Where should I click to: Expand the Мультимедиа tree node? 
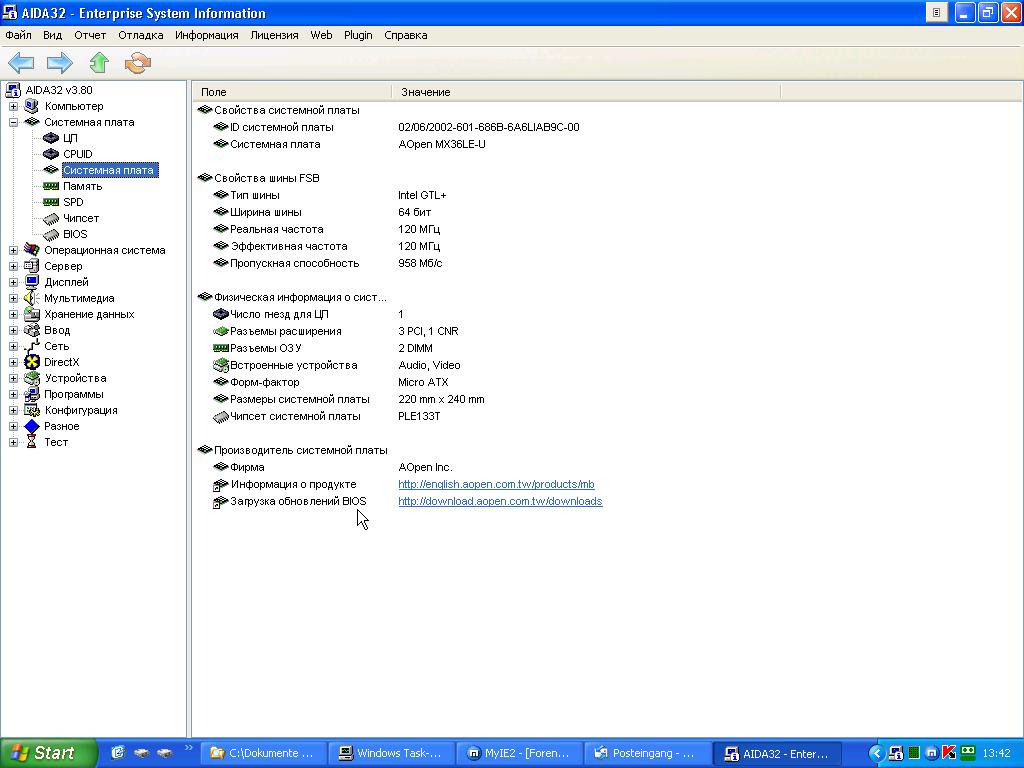[x=13, y=298]
